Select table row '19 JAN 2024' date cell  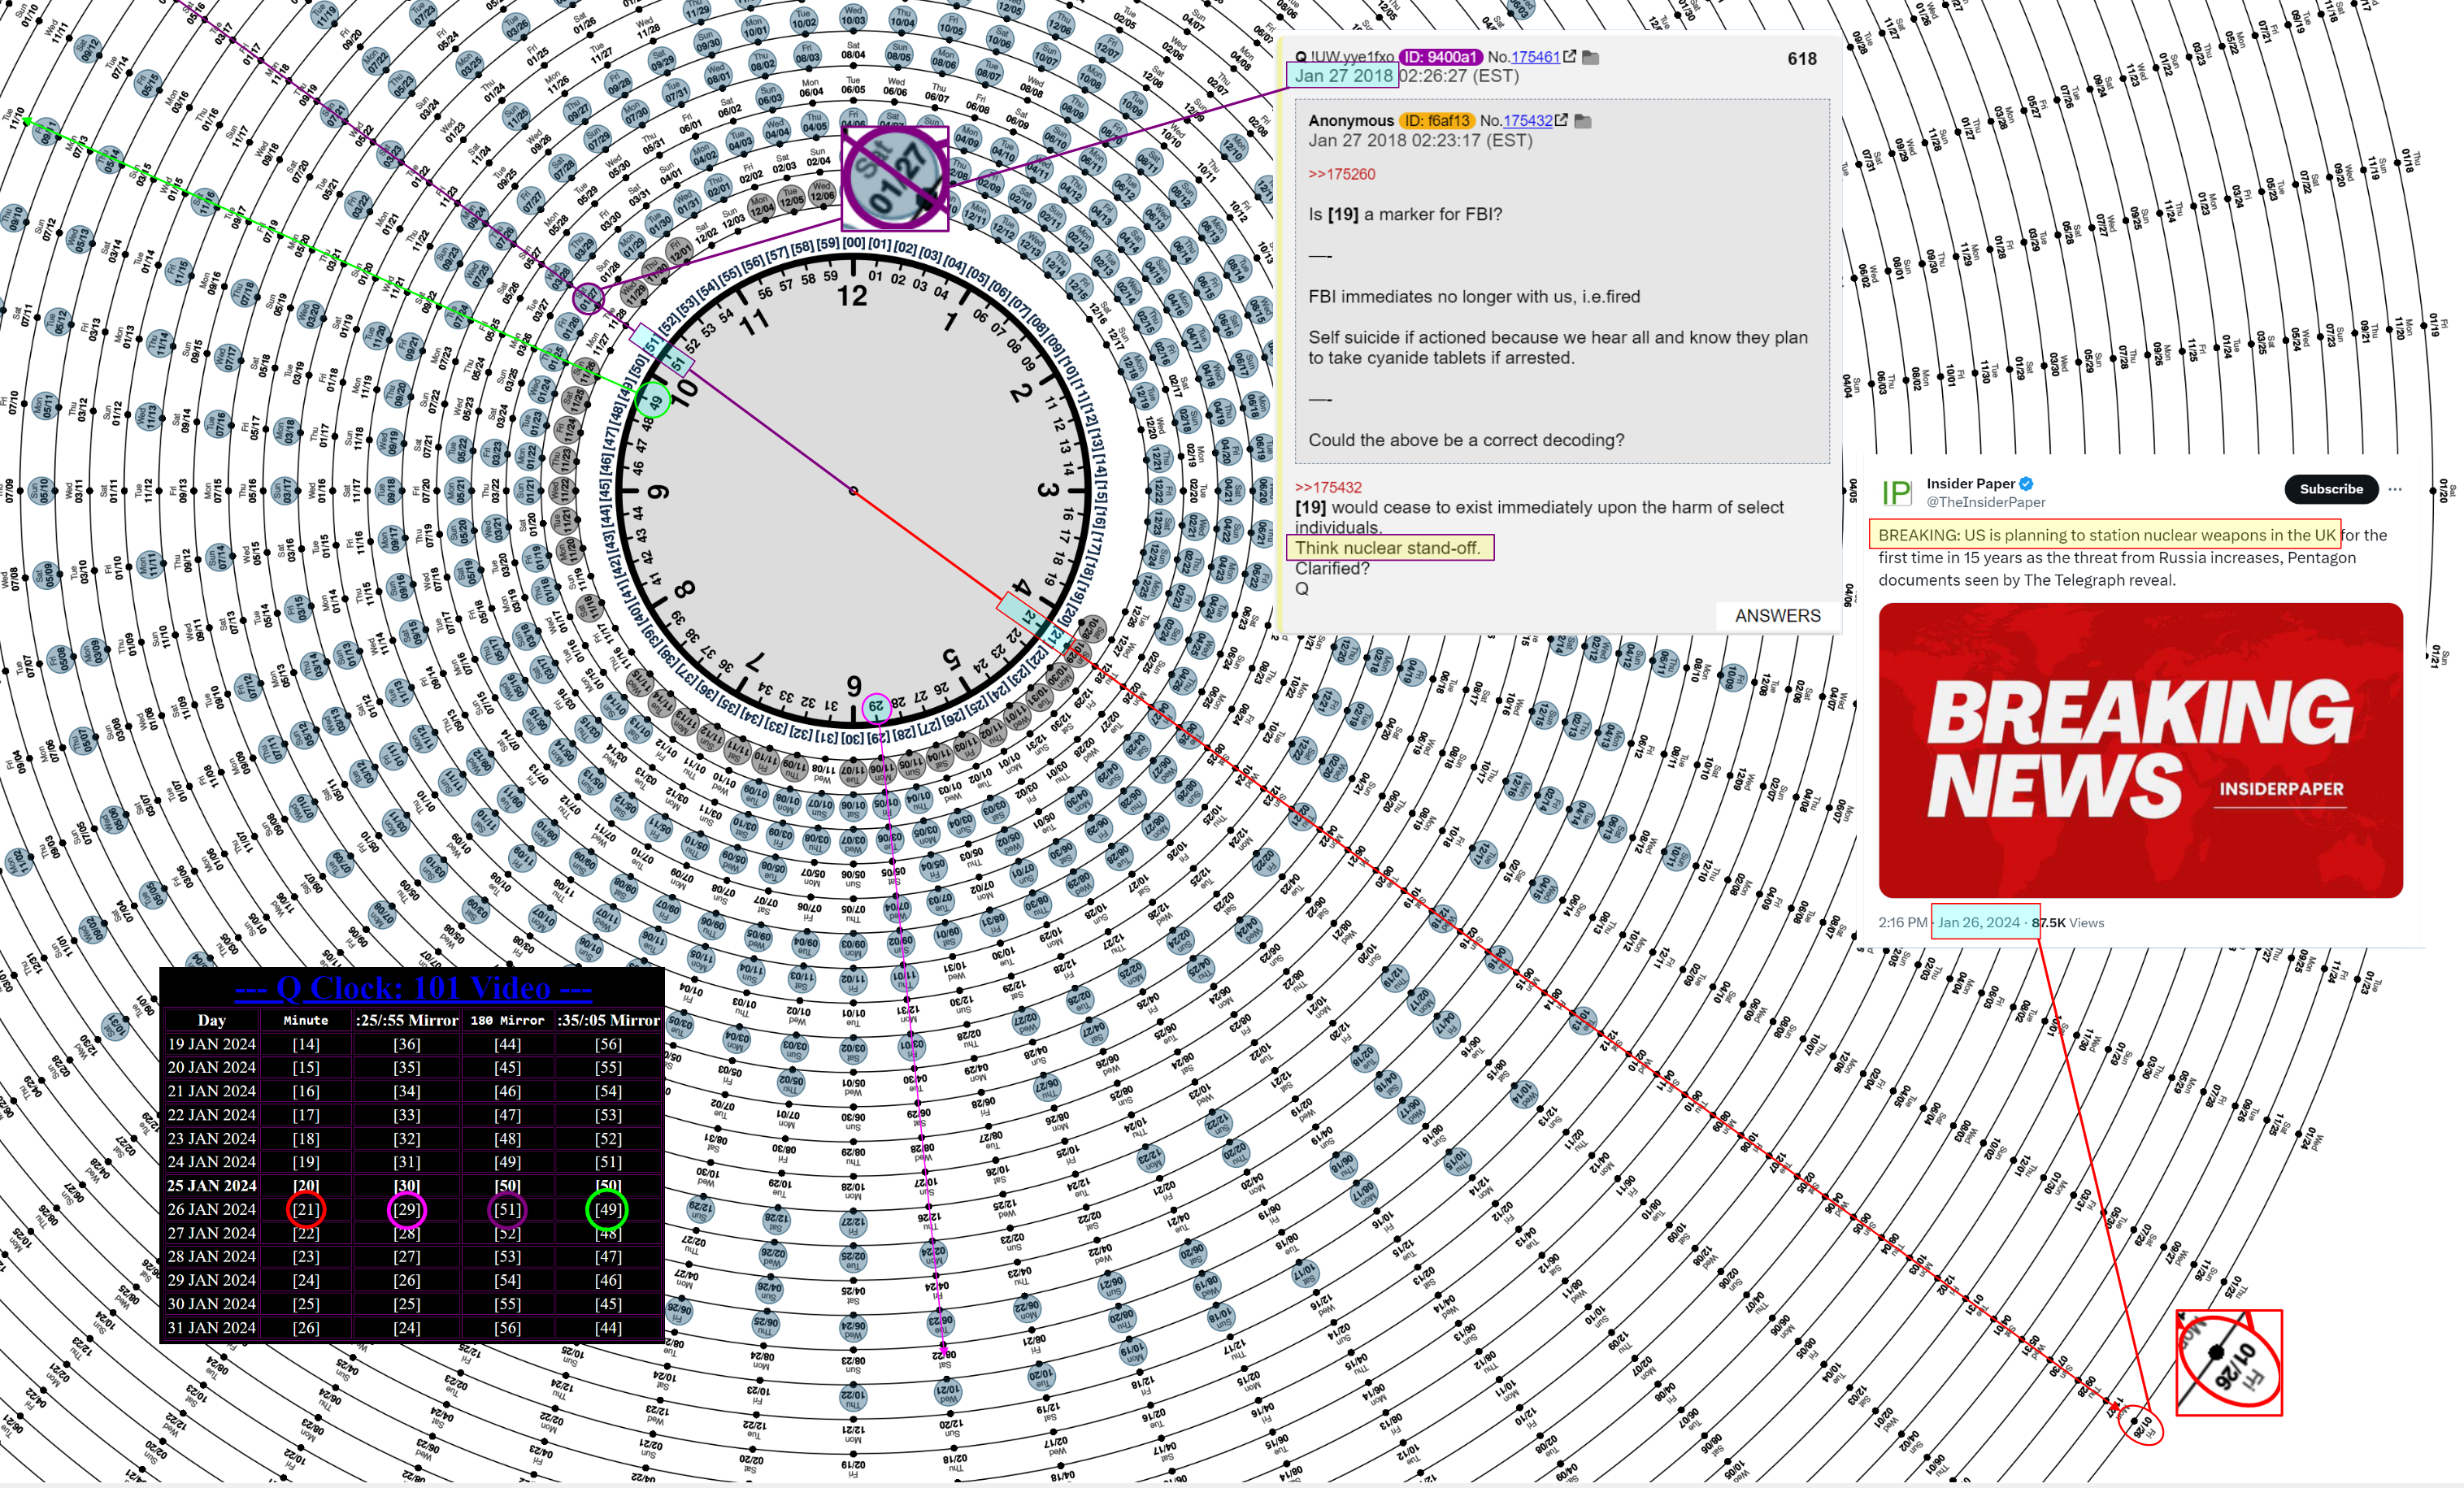[x=212, y=1044]
